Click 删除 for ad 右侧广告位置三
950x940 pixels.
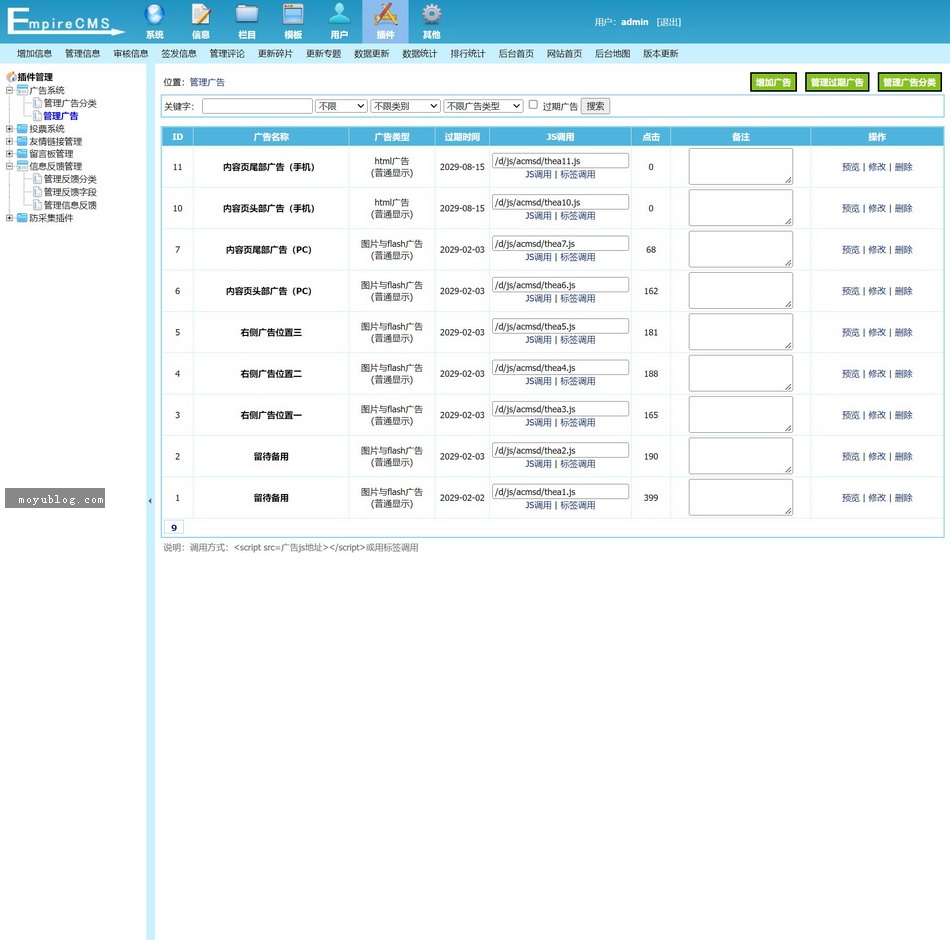tap(903, 332)
